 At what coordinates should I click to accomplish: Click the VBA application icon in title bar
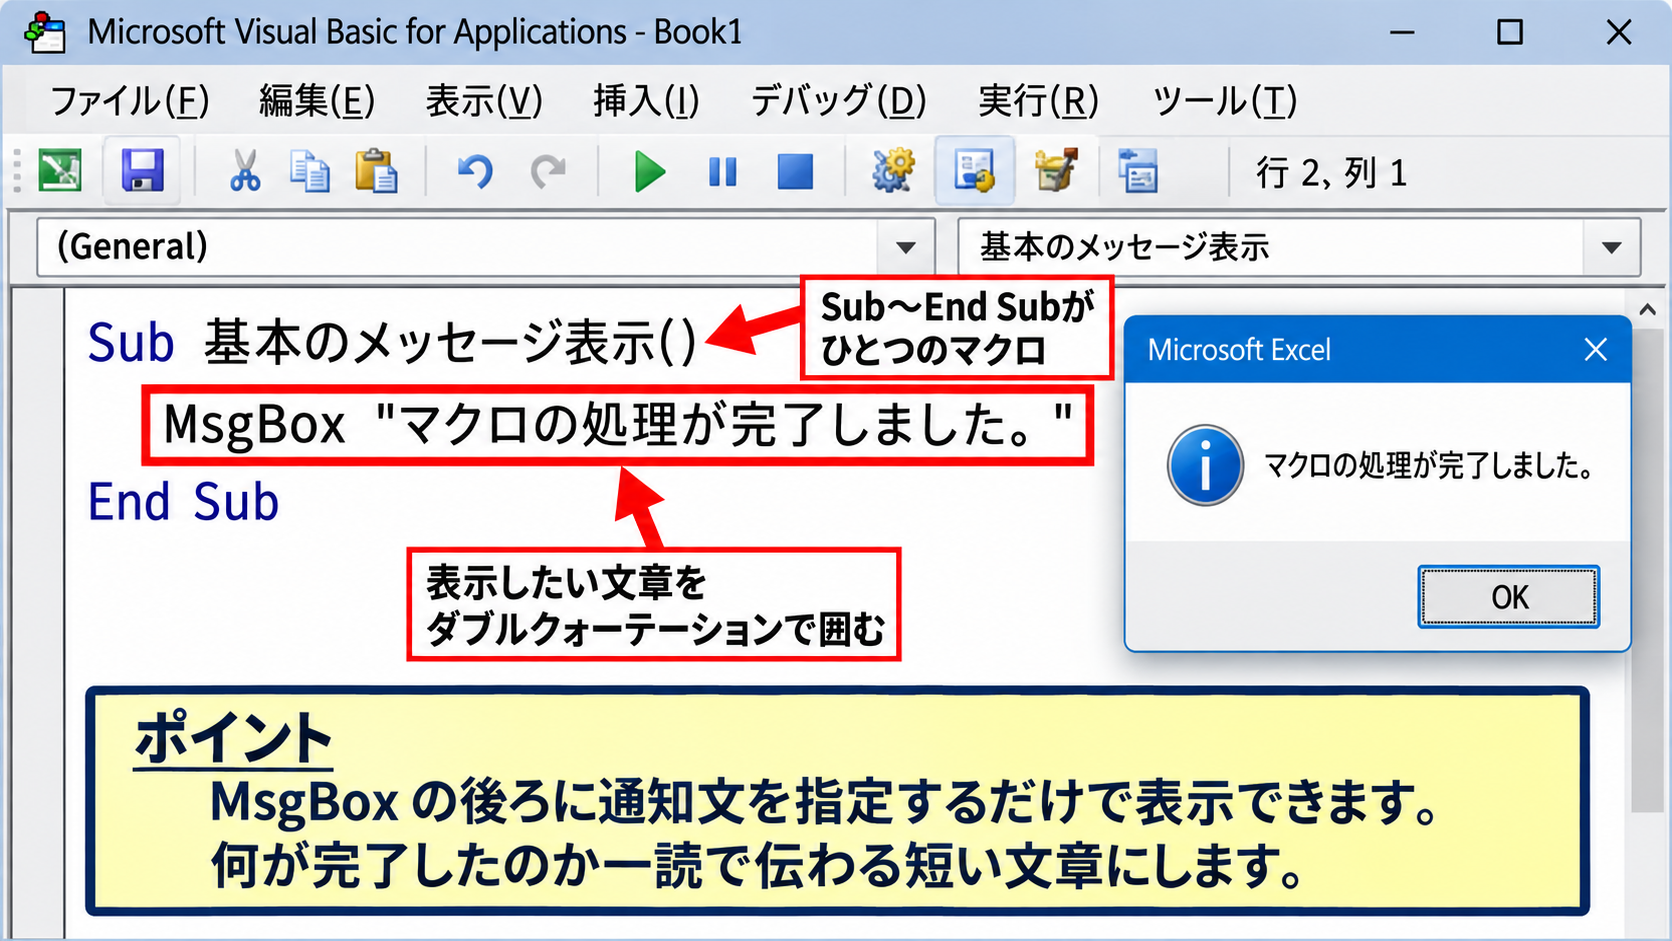[45, 32]
